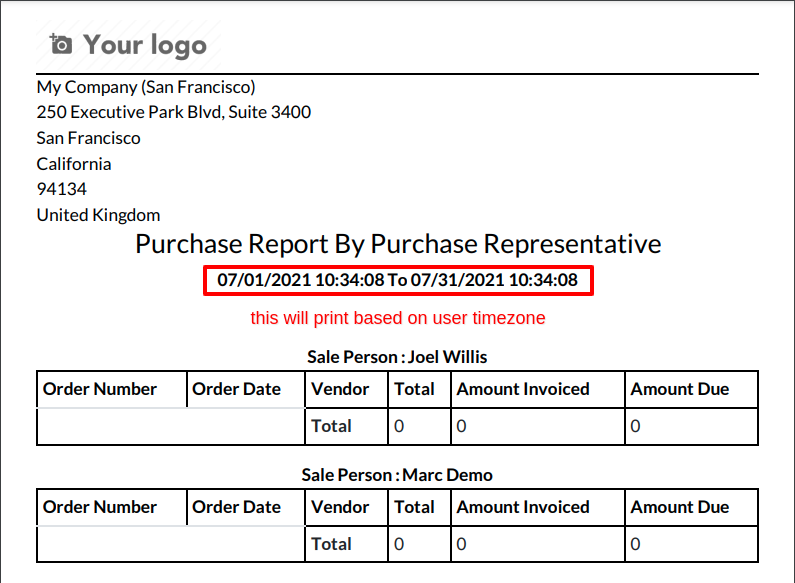
Task: Click the Your logo placeholder text
Action: click(x=145, y=45)
